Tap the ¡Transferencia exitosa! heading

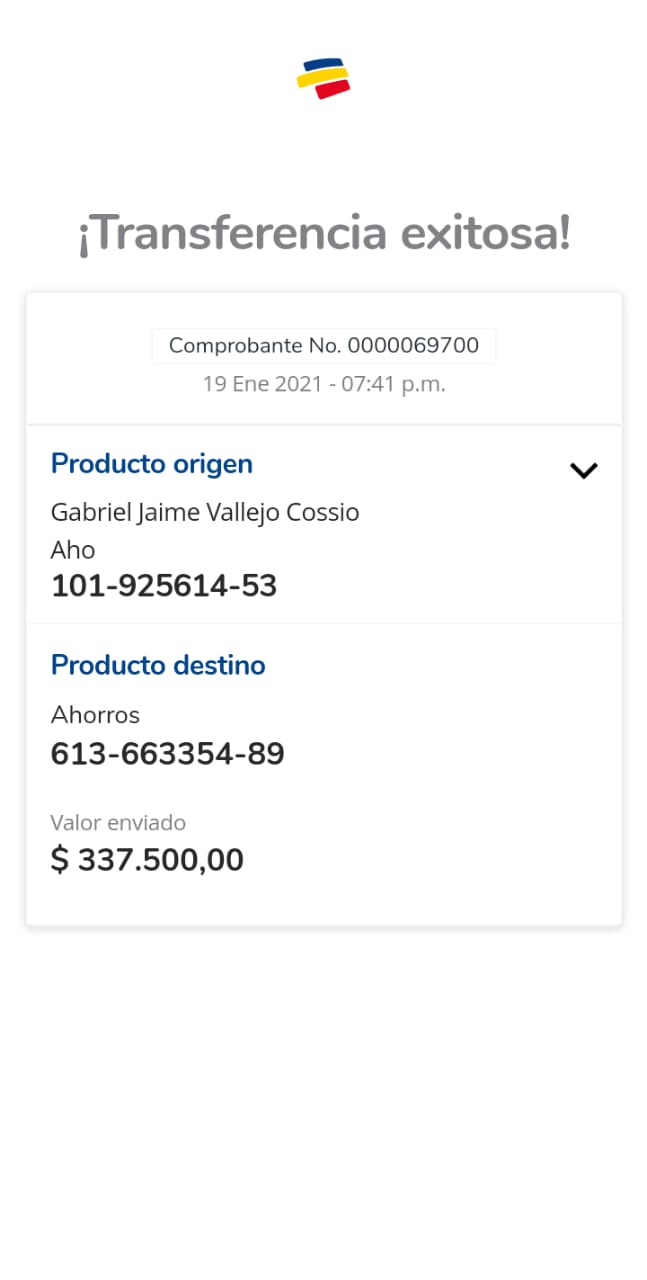click(324, 234)
